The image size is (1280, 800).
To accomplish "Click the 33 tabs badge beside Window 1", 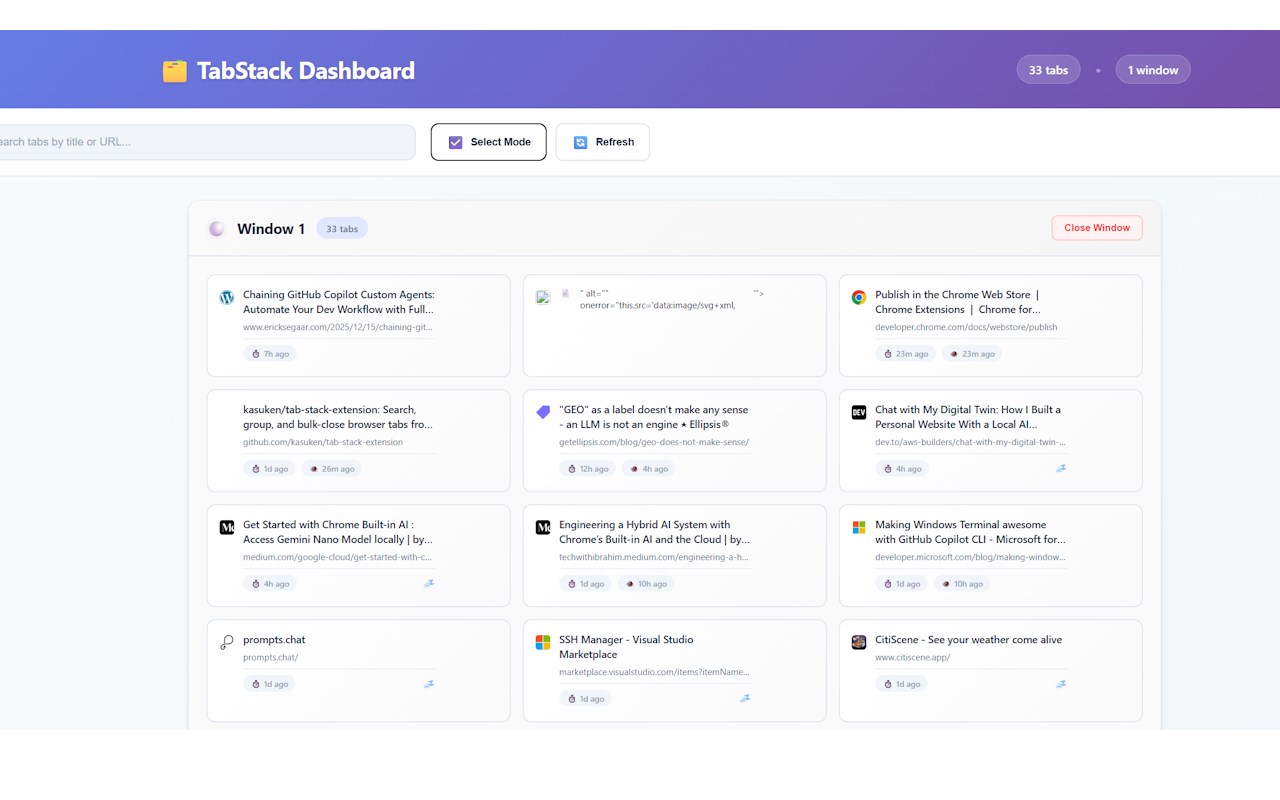I will tap(342, 229).
